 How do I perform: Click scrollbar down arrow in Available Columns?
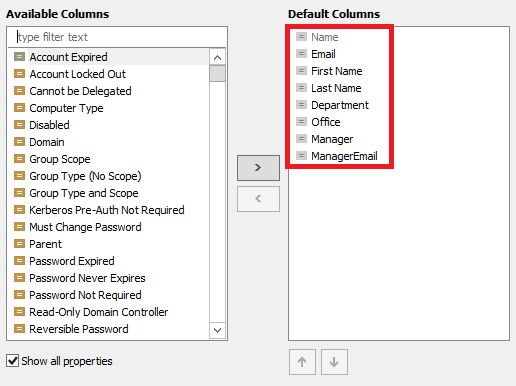coord(217,330)
